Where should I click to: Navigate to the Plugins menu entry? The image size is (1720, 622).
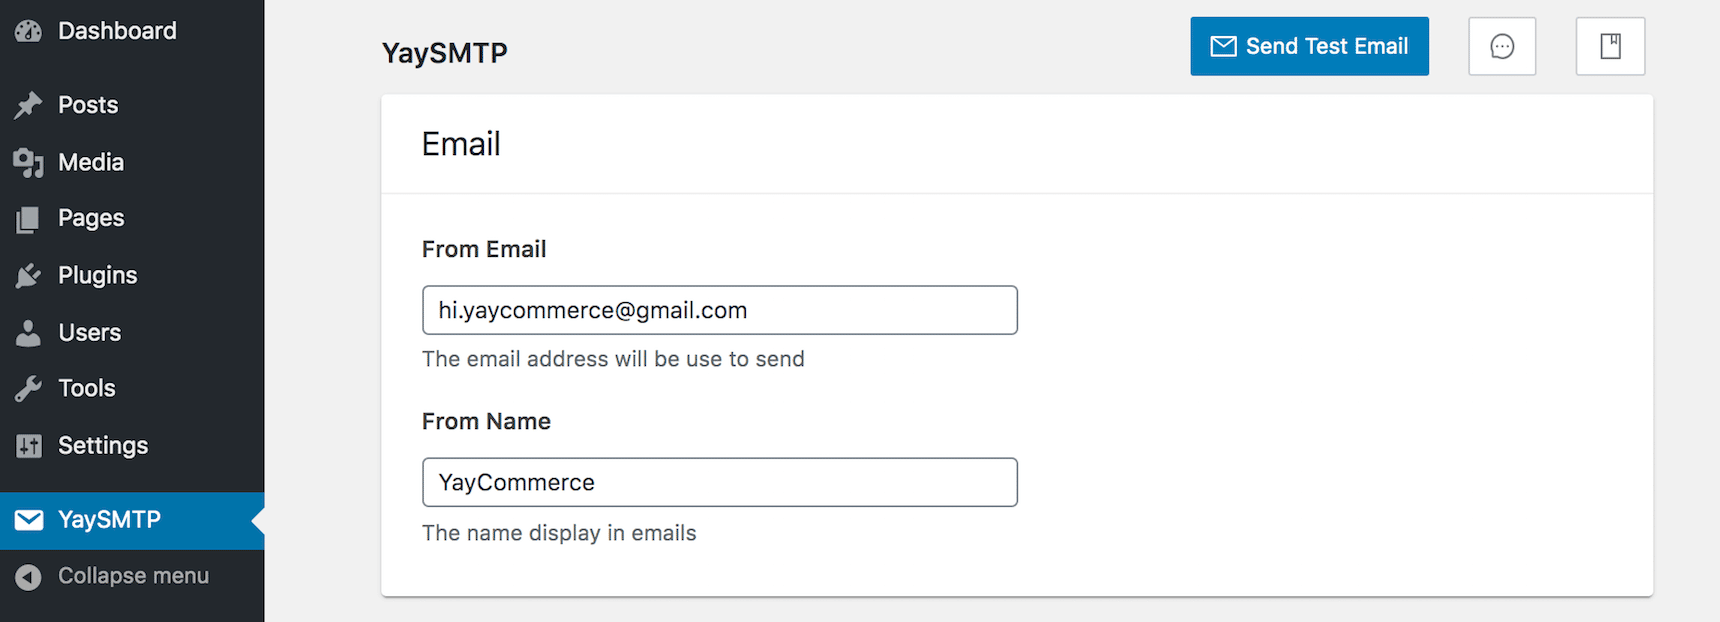coord(97,274)
